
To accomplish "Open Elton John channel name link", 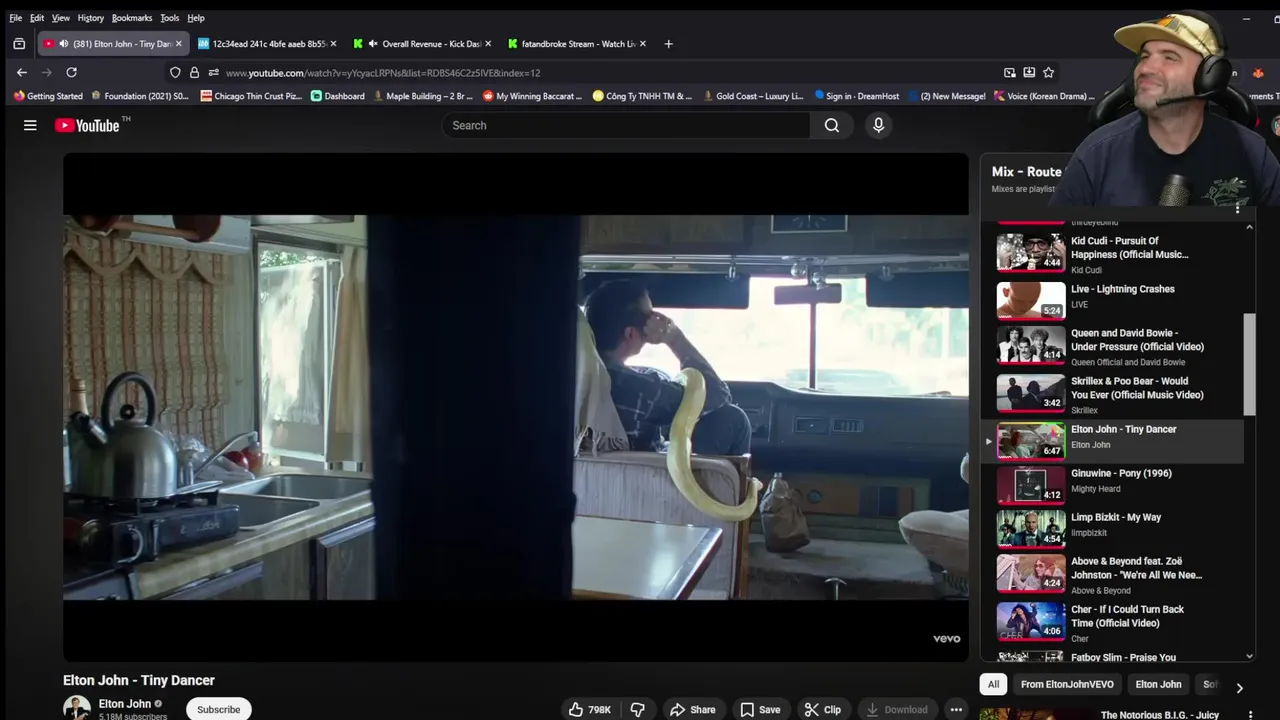I will tap(125, 704).
